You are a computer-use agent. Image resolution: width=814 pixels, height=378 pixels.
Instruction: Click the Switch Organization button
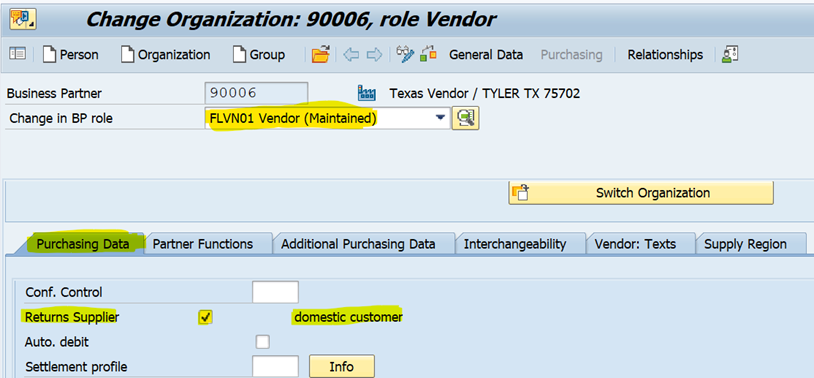641,193
